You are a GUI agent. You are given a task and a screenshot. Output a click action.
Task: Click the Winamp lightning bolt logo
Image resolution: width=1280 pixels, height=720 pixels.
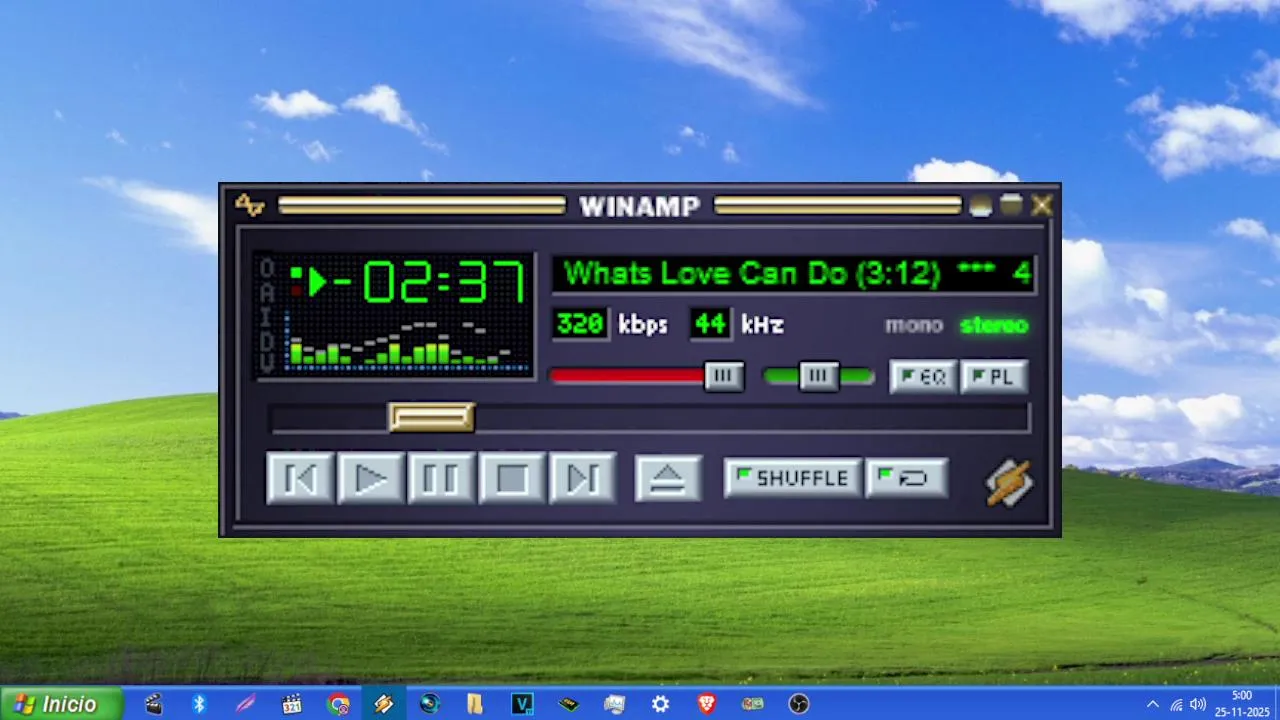click(1009, 482)
